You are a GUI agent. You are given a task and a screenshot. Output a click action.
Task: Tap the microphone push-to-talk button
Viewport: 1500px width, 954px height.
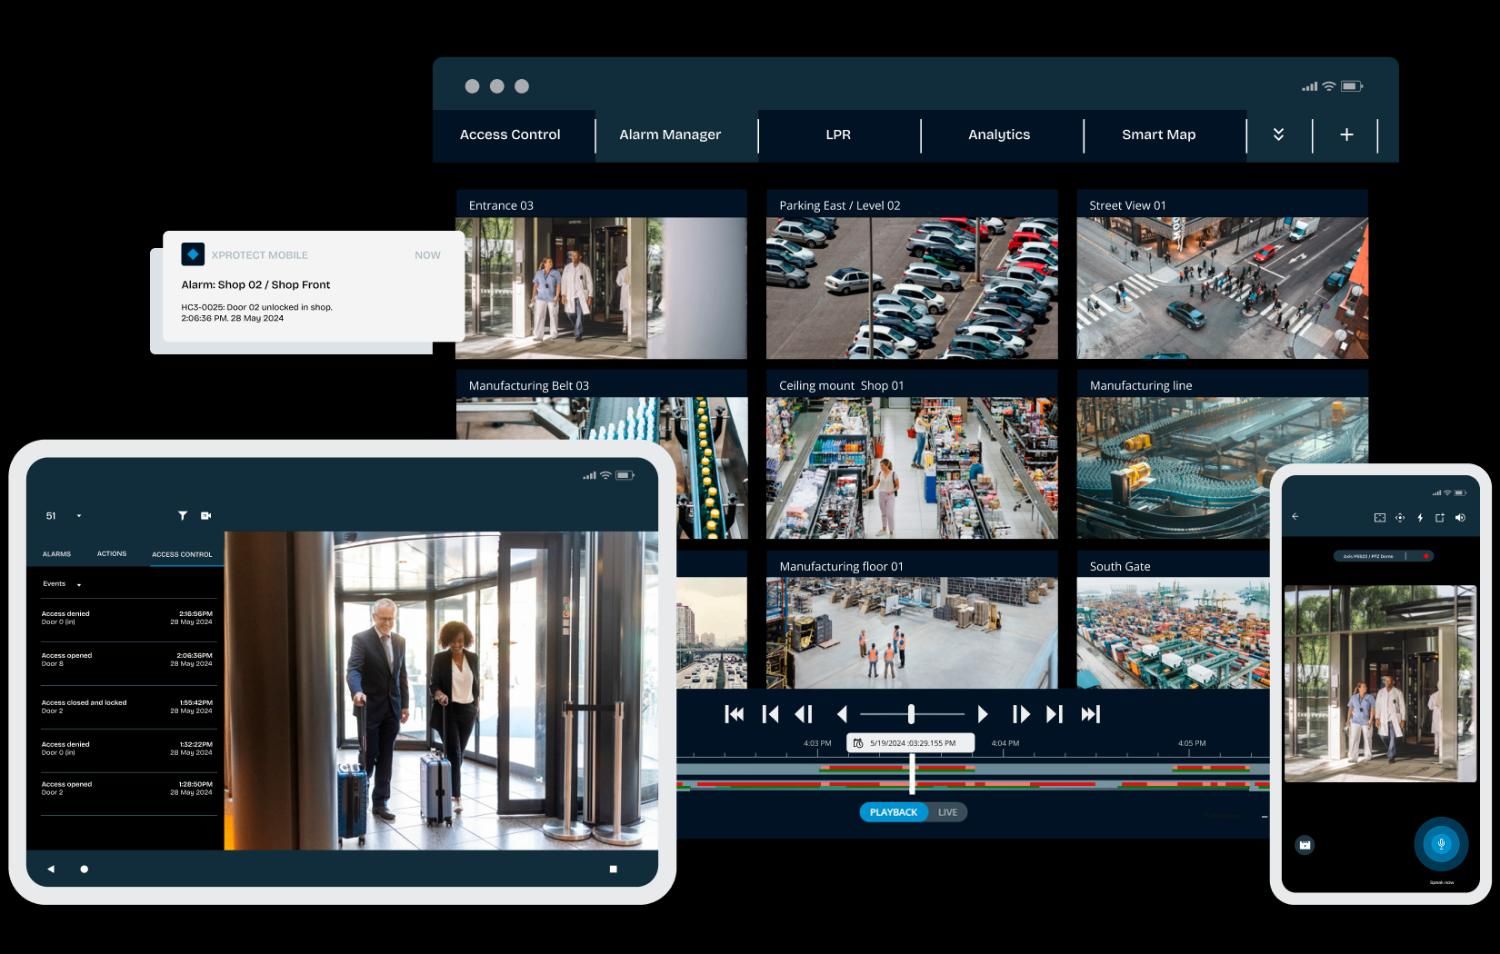[x=1441, y=844]
